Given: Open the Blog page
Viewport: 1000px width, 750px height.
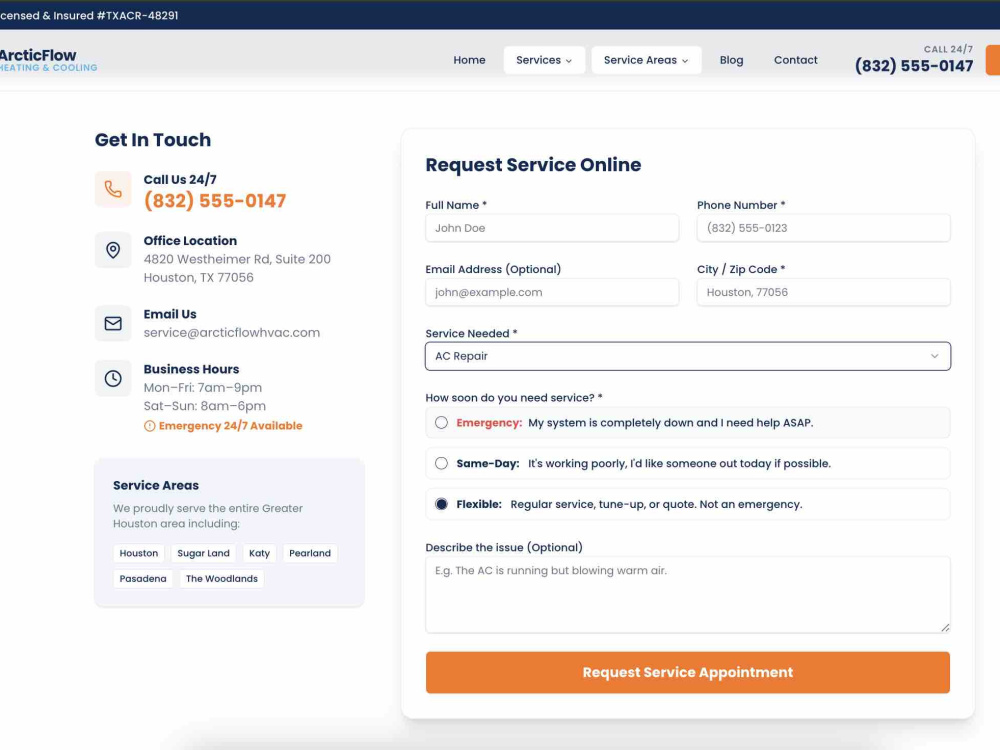Looking at the screenshot, I should (732, 60).
